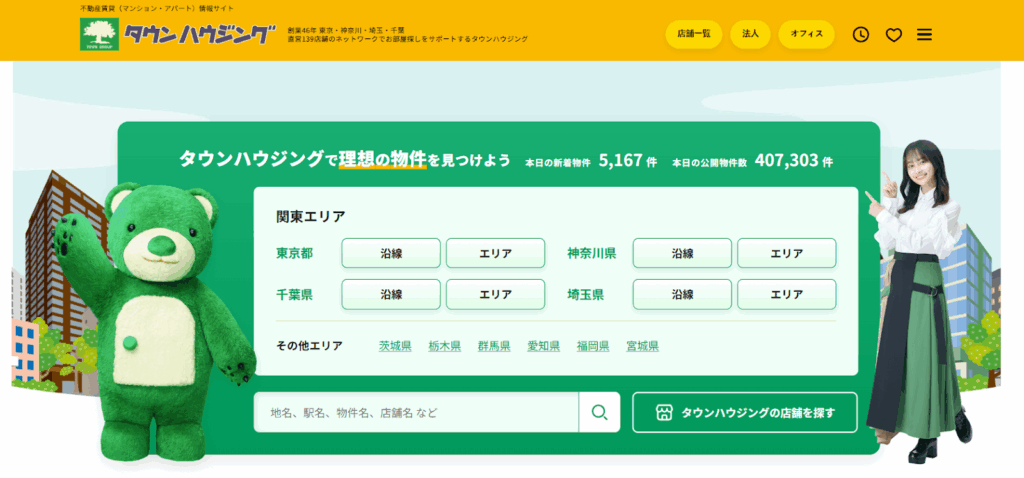This screenshot has height=478, width=1024.
Task: Open the オフィス page
Action: point(806,34)
